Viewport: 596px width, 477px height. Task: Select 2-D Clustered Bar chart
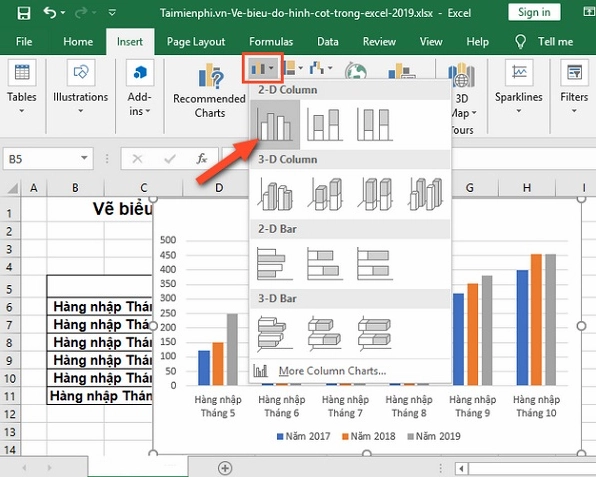click(x=274, y=264)
